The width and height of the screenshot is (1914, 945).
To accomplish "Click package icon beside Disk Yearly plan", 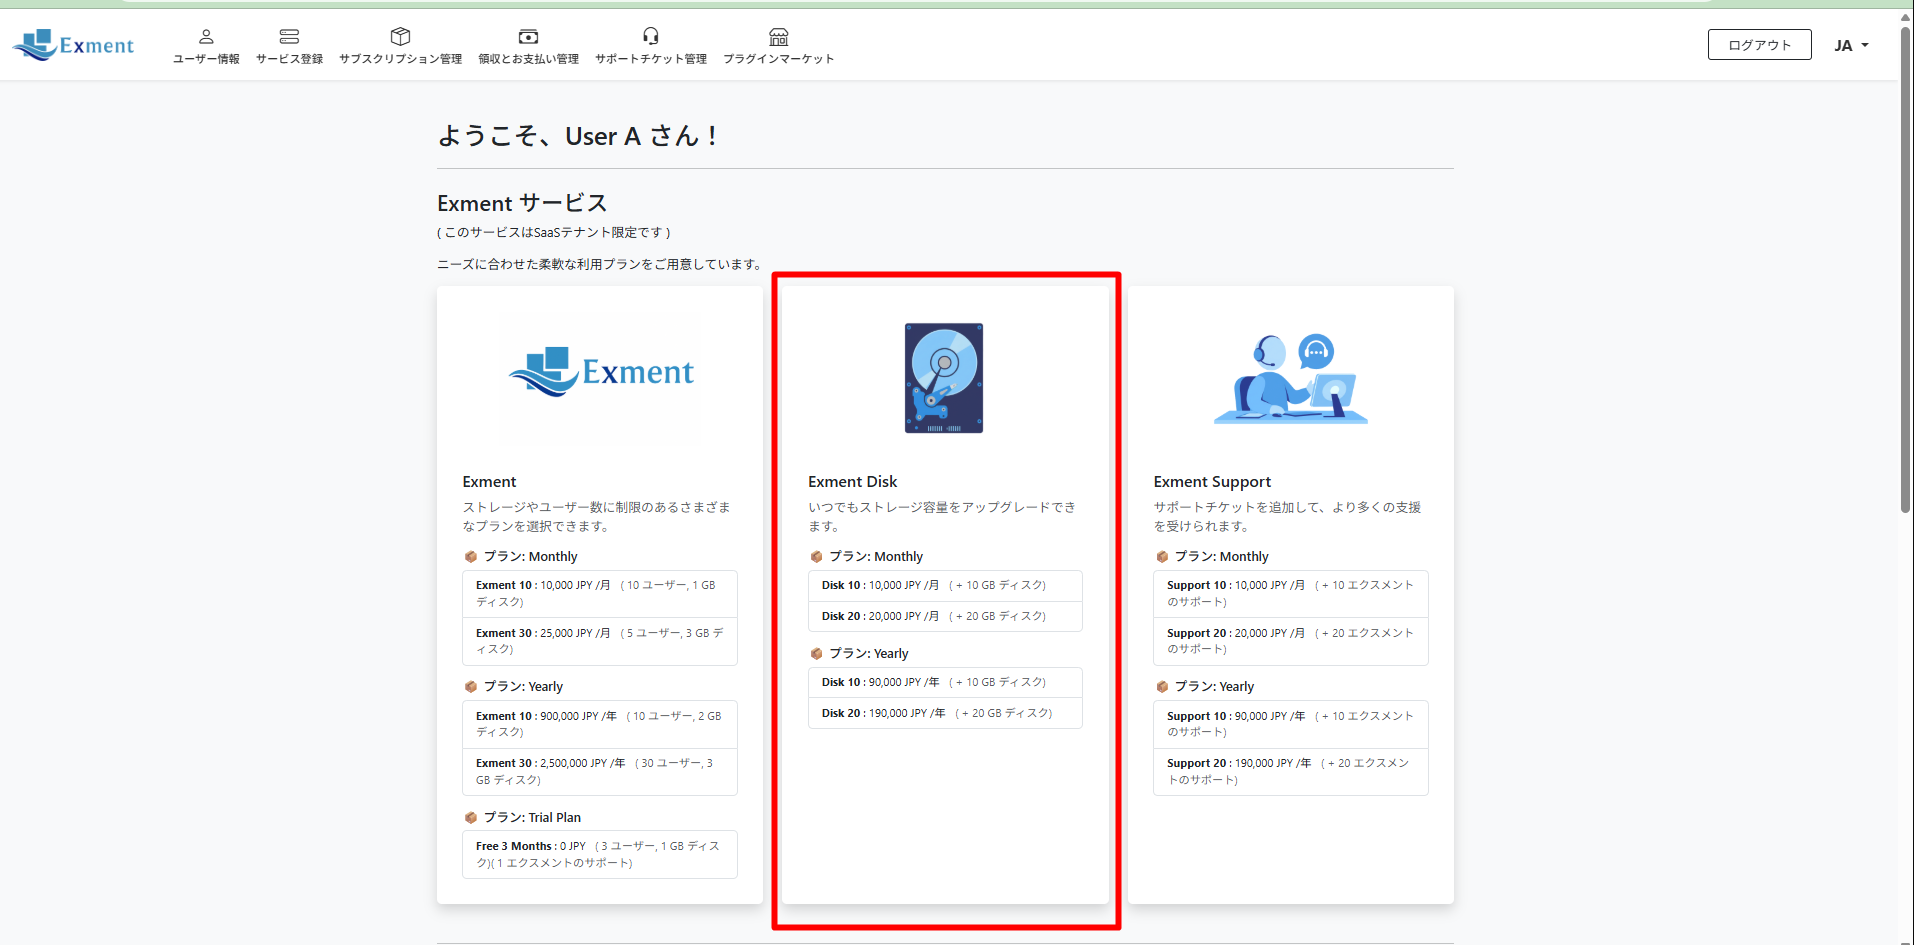I will click(816, 654).
